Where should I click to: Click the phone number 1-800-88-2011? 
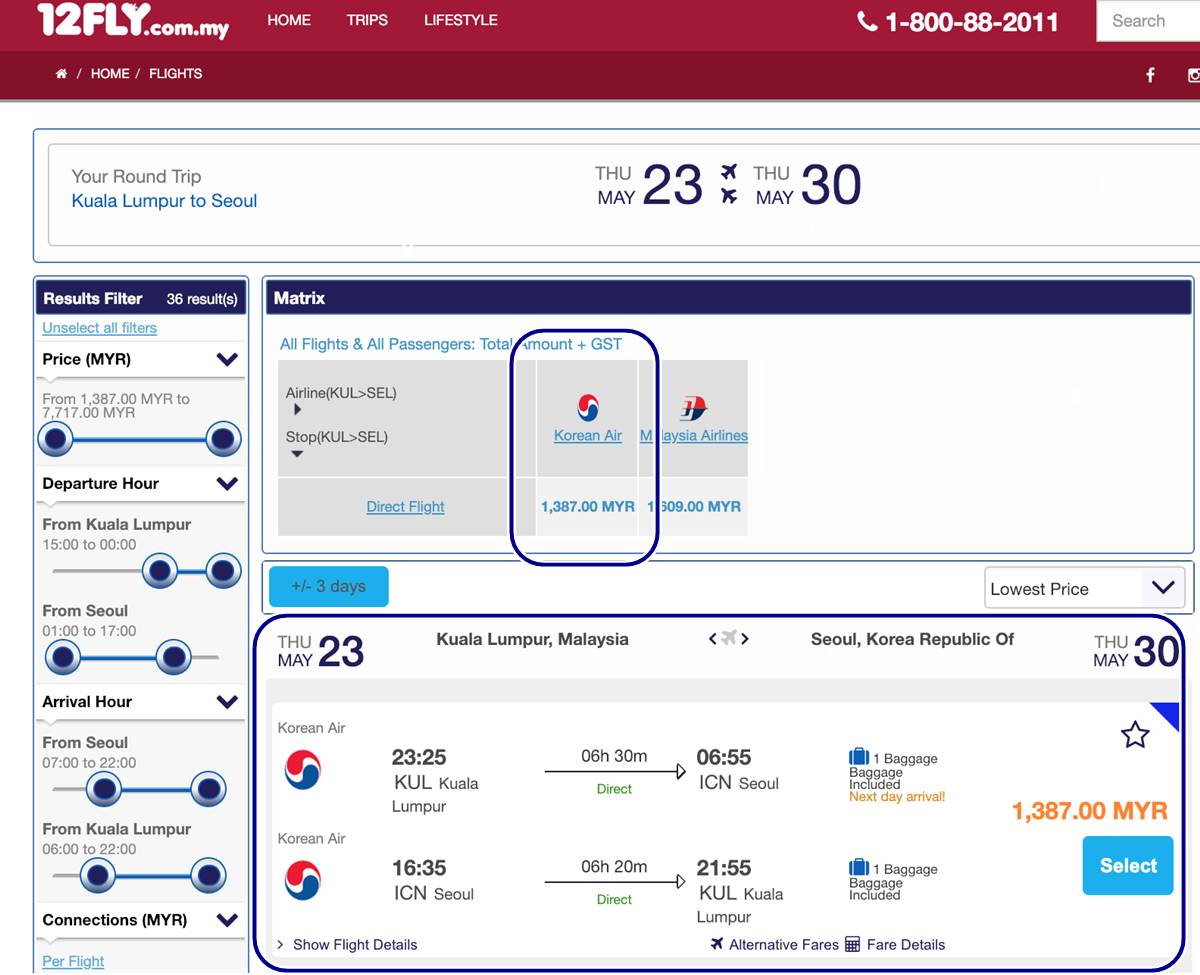click(972, 22)
